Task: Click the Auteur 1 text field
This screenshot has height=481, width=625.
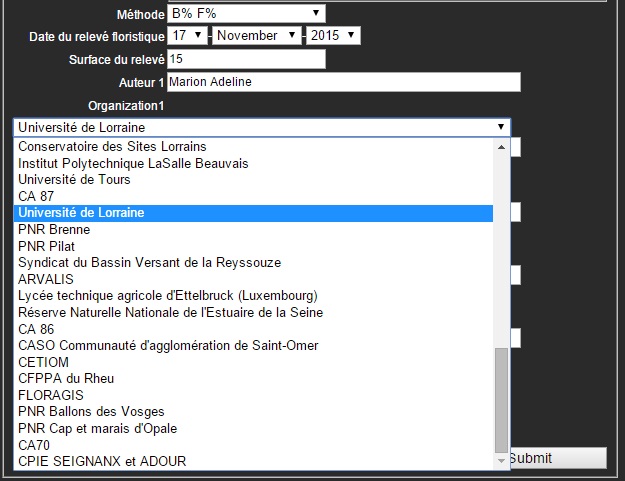Action: tap(343, 82)
